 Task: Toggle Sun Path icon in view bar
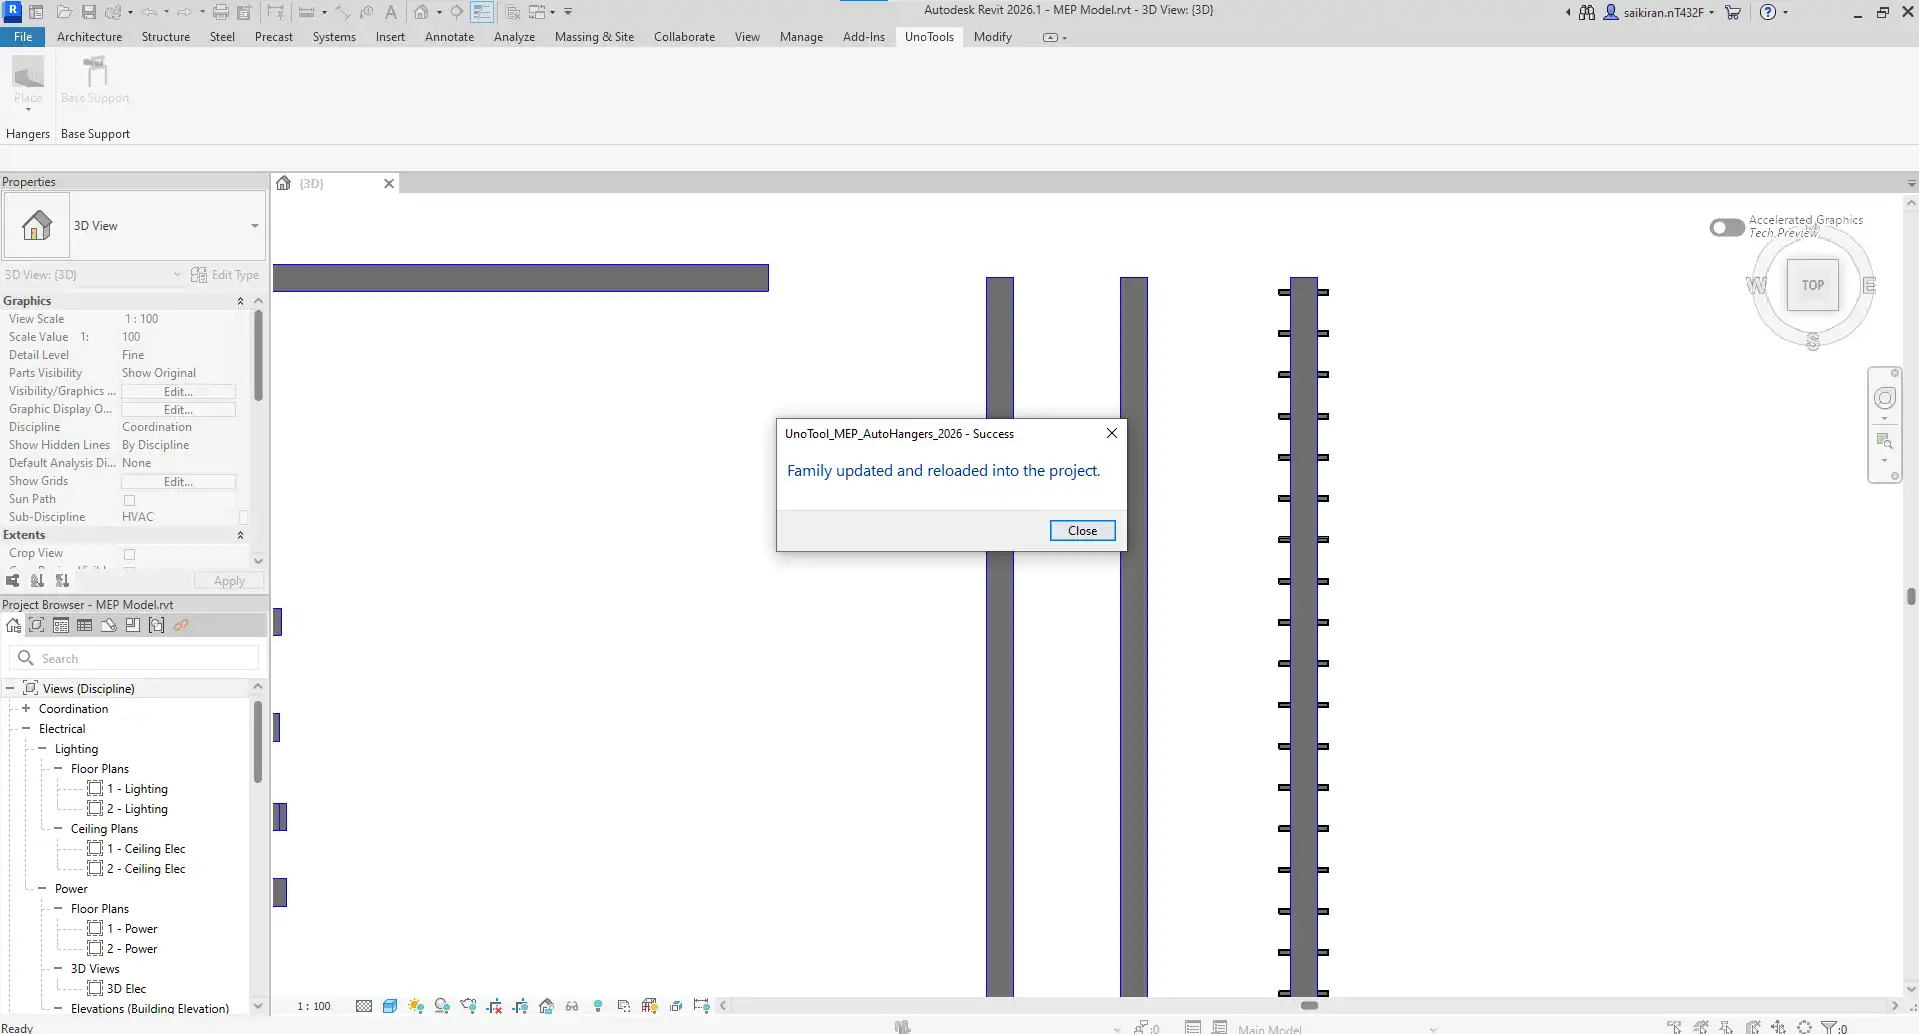click(x=416, y=1006)
